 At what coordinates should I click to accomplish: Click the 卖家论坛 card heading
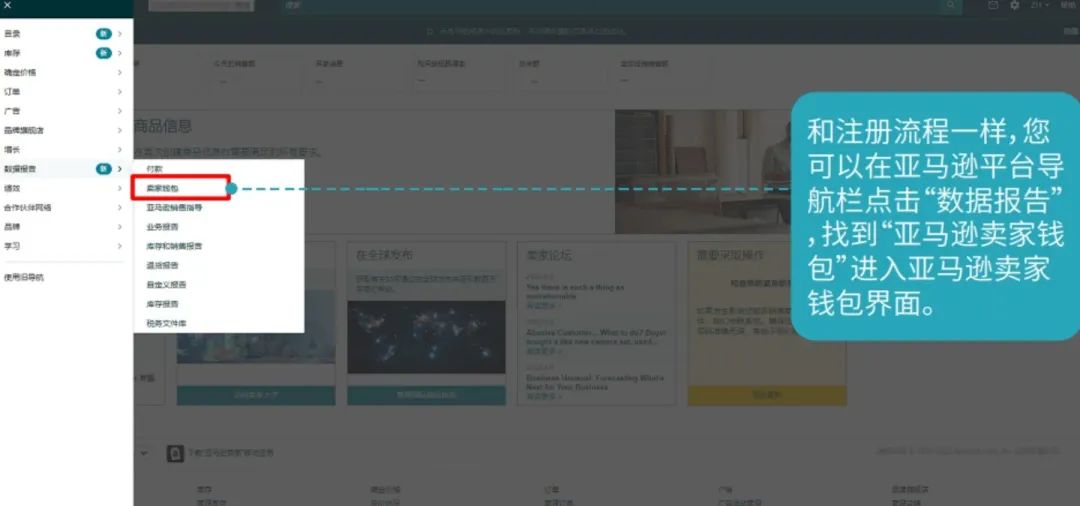coord(549,255)
